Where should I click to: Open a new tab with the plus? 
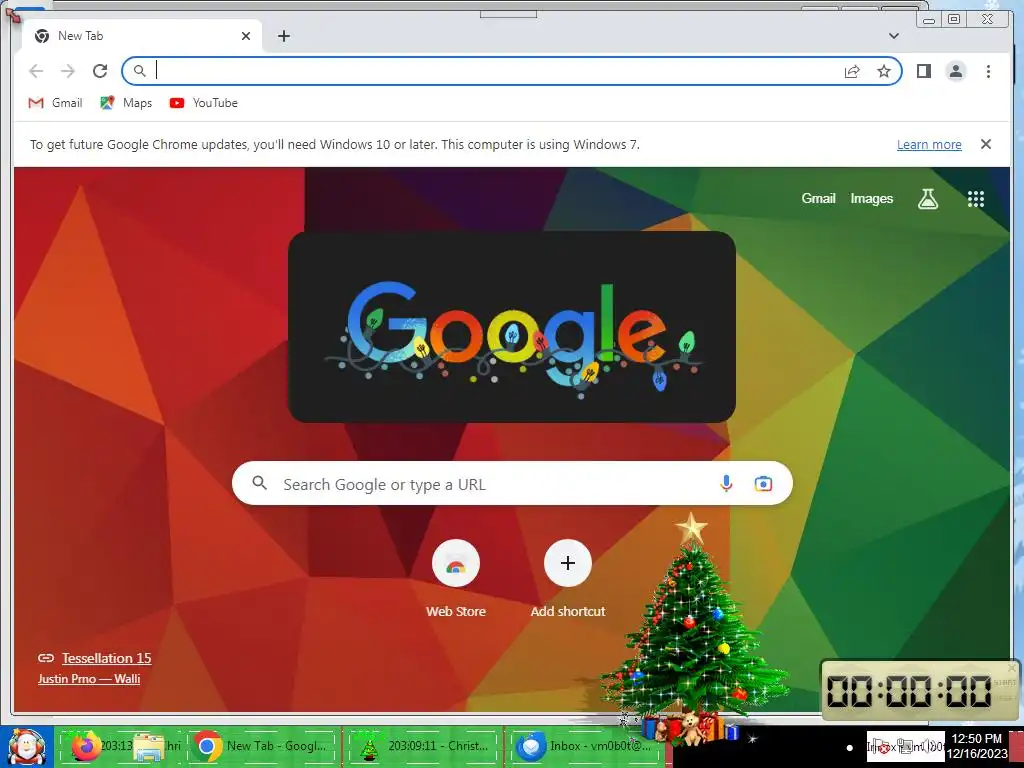point(283,36)
